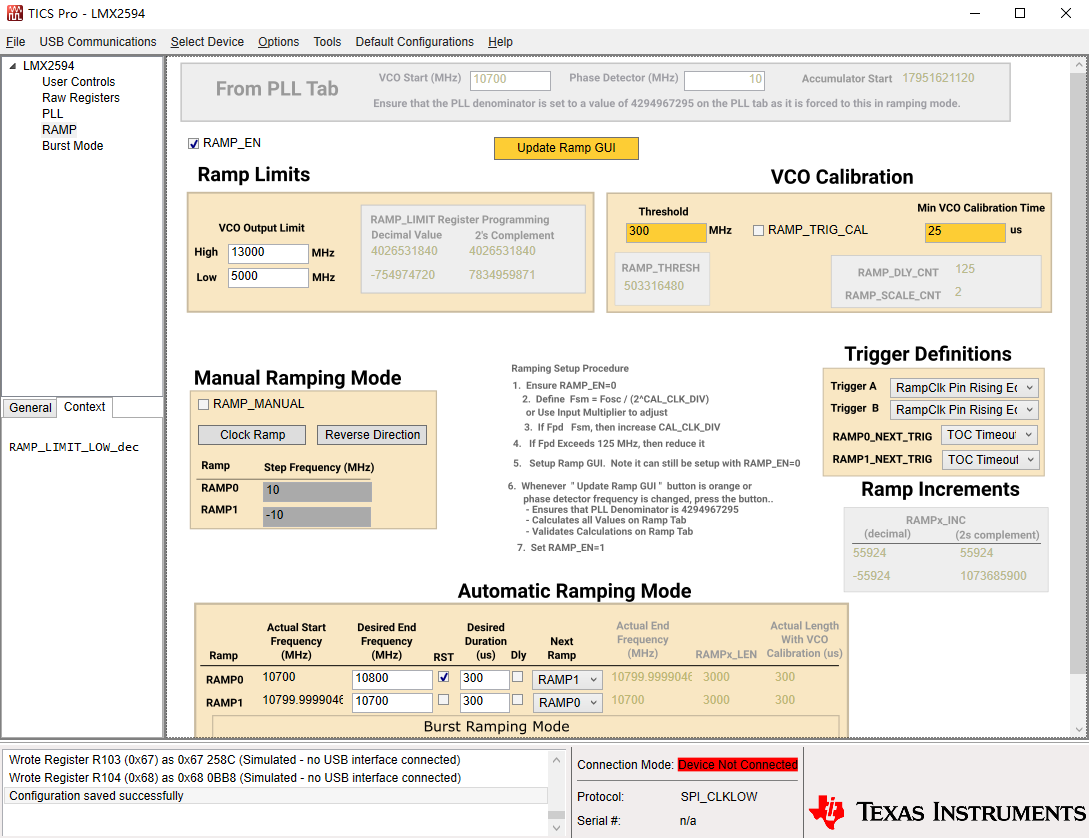Open the RAMP1_NEXT_TRIG dropdown
This screenshot has height=838, width=1089.
pos(990,460)
